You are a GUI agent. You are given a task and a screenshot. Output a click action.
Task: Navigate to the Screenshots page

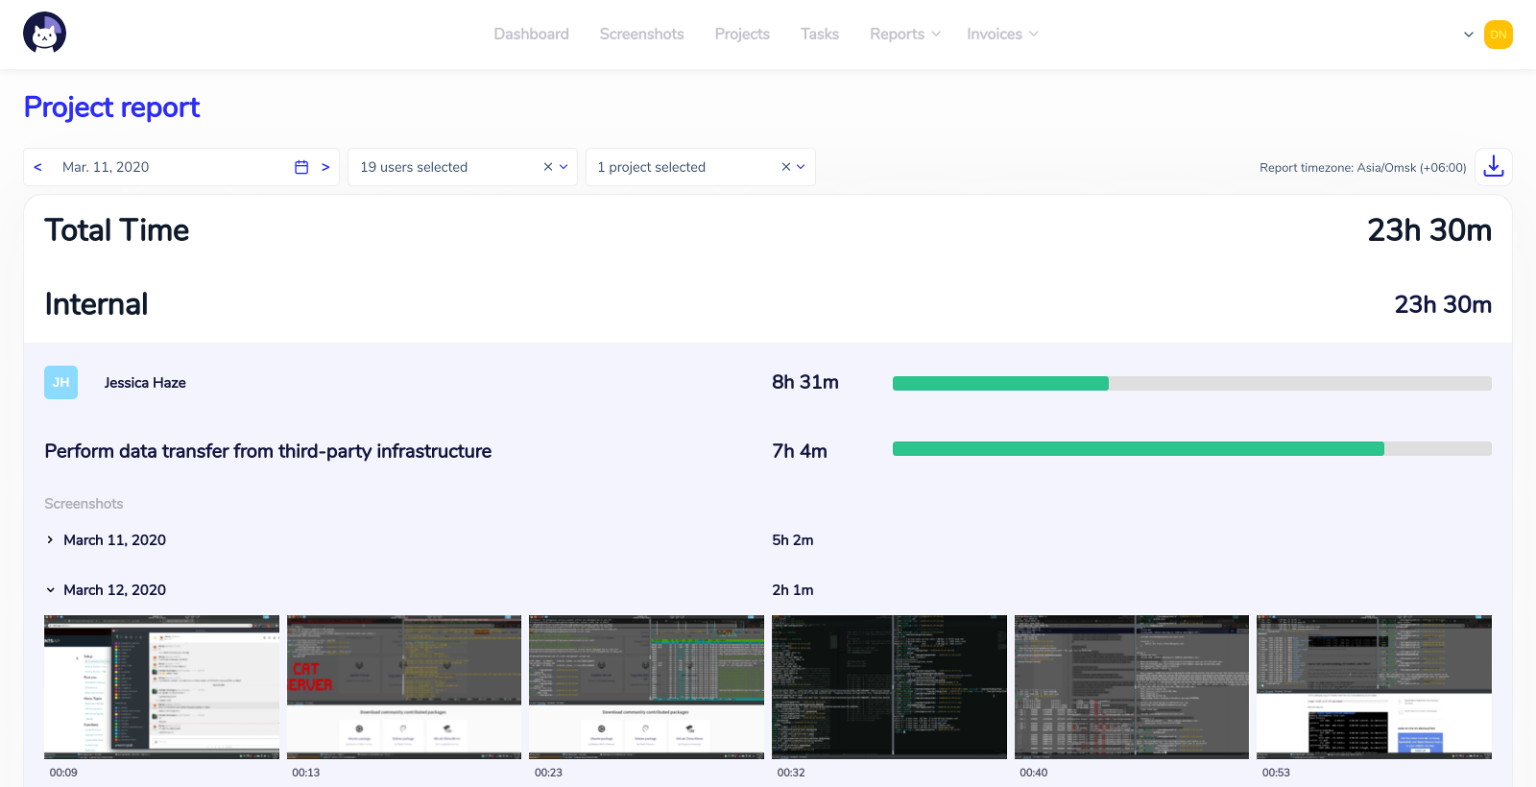pos(641,34)
